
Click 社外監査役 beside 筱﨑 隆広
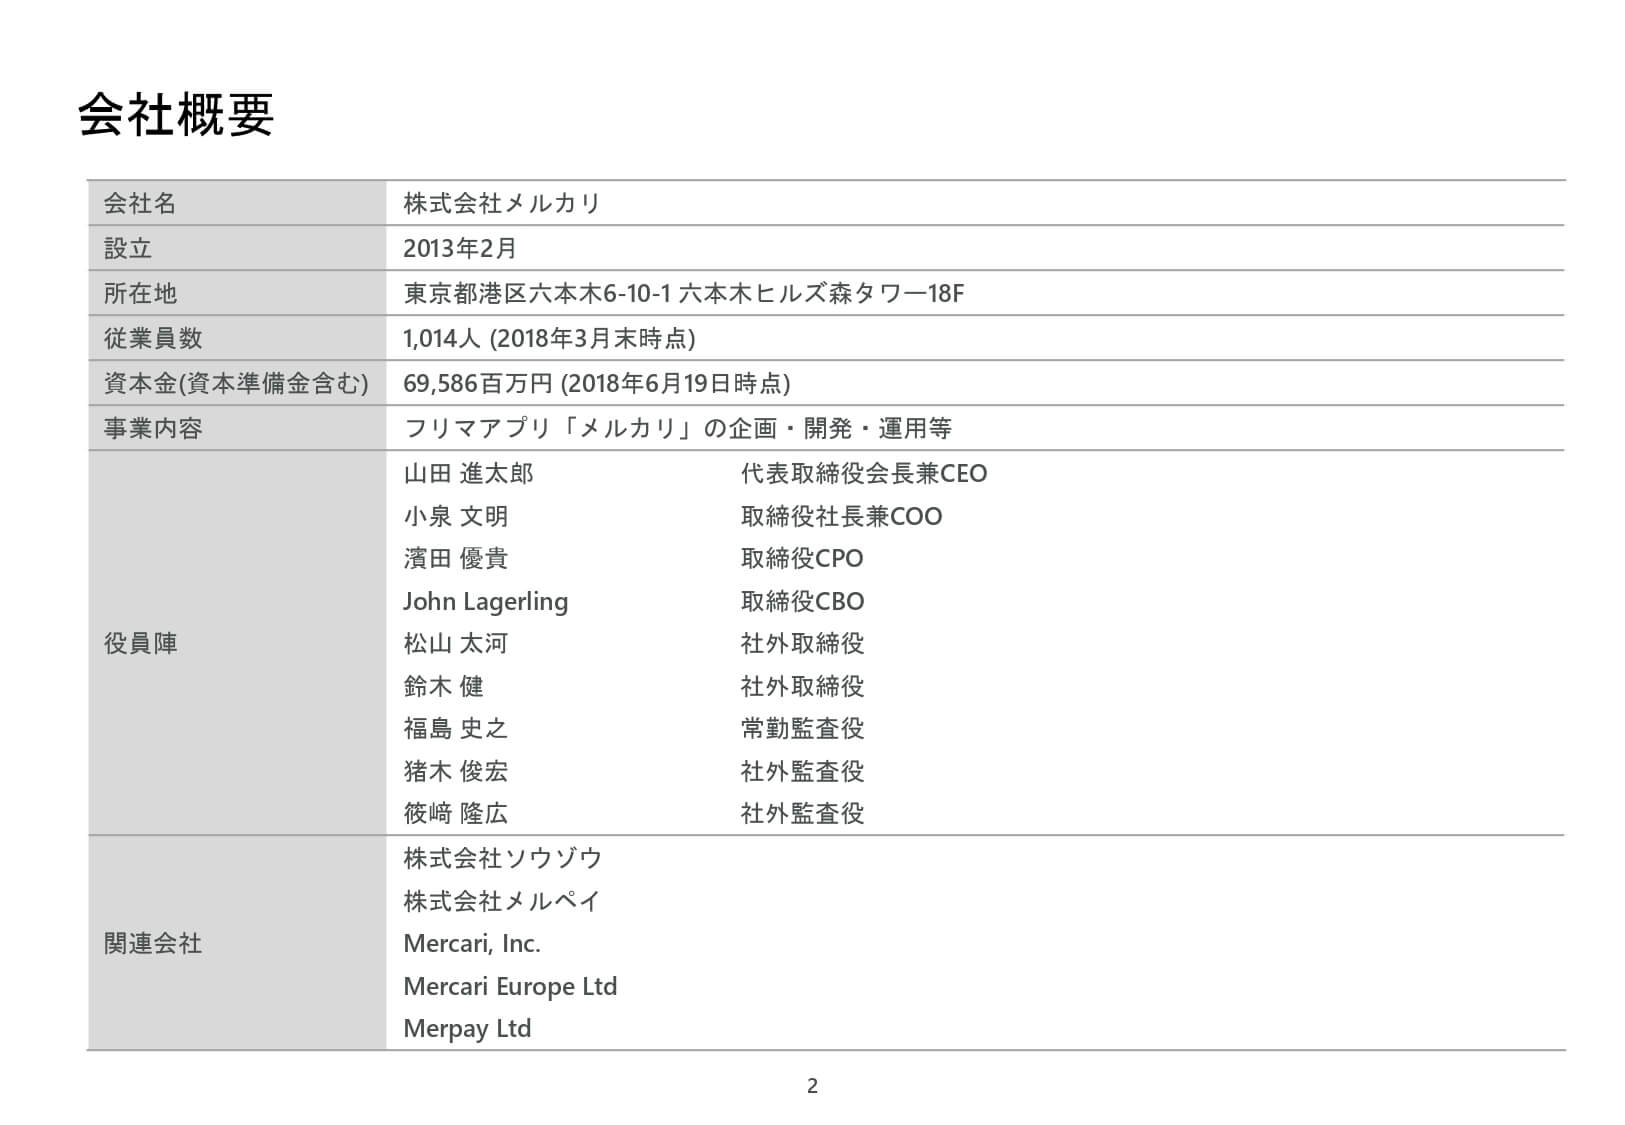(802, 813)
